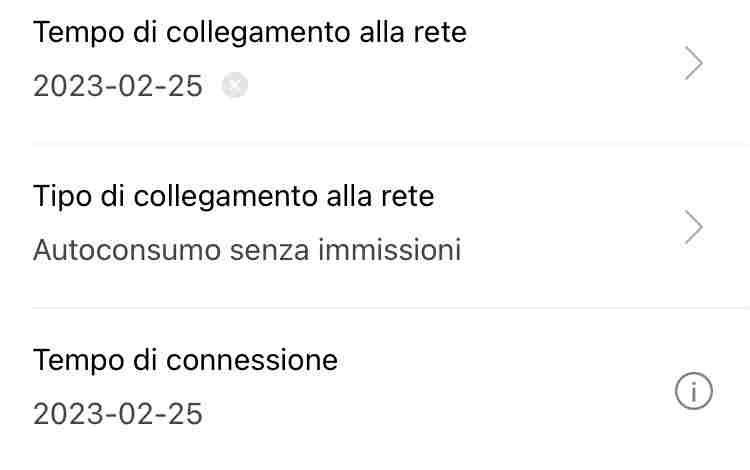Expand Tipo di collegamento alla rete chevron
The image size is (750, 470).
pyautogui.click(x=694, y=228)
